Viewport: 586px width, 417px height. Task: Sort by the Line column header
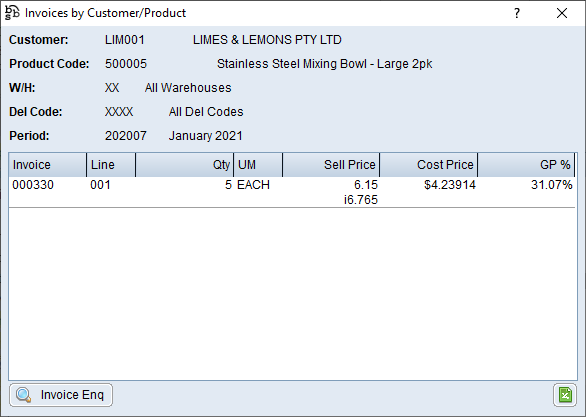point(111,165)
